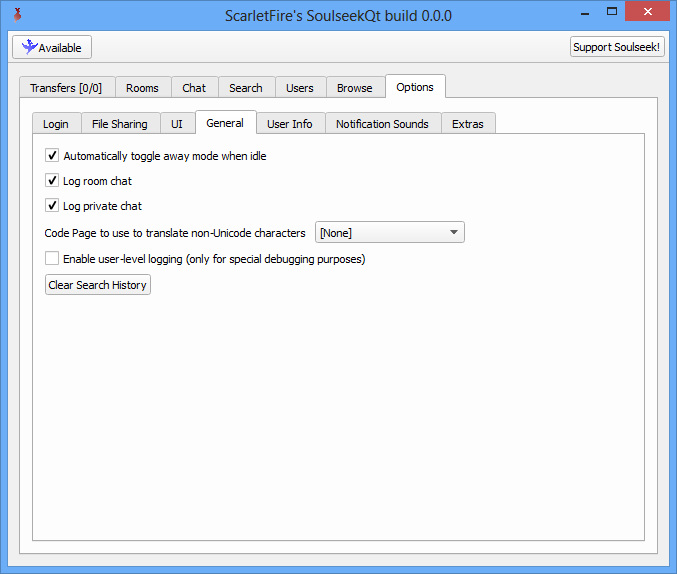677x574 pixels.
Task: Open the Rooms tab
Action: [x=142, y=88]
